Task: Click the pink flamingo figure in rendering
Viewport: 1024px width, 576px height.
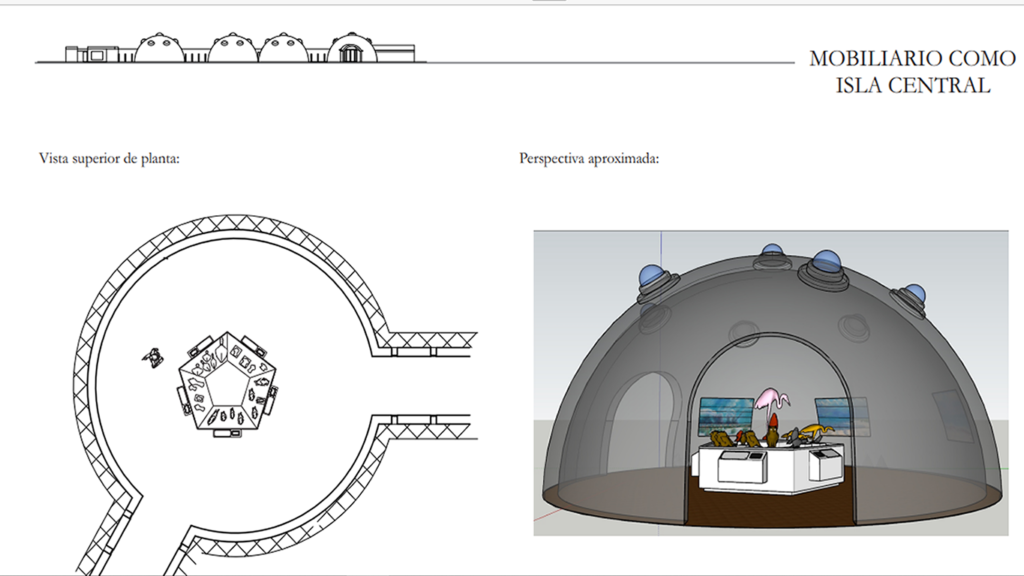Action: (x=773, y=402)
